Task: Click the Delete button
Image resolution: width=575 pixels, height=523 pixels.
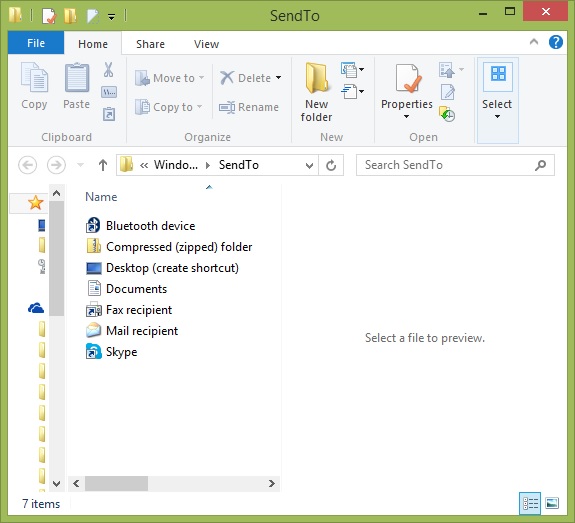Action: pos(246,78)
